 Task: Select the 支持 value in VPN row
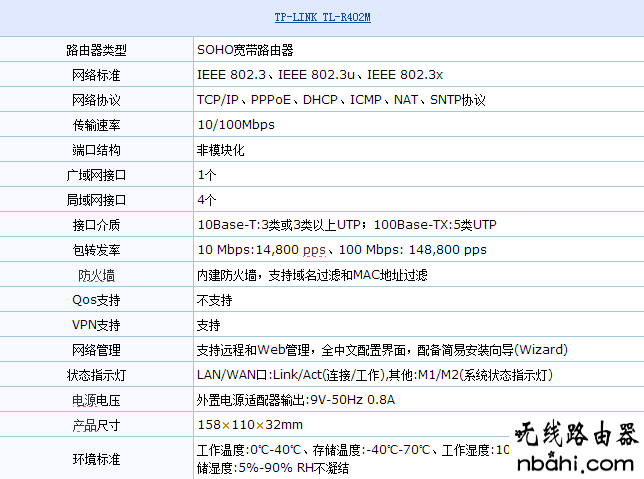[209, 325]
